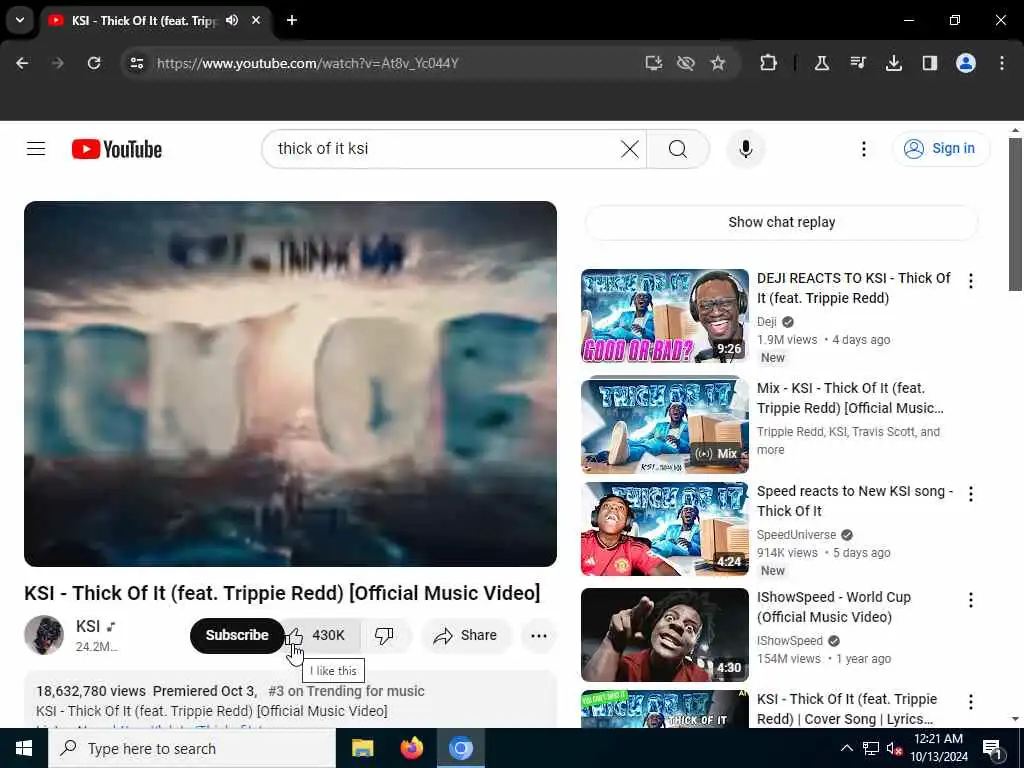1024x768 pixels.
Task: Click the browser address bar URL
Action: point(308,63)
